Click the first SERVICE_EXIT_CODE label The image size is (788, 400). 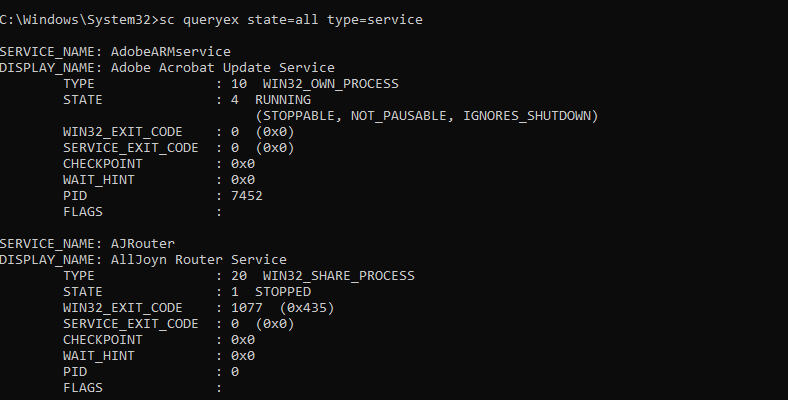click(130, 148)
